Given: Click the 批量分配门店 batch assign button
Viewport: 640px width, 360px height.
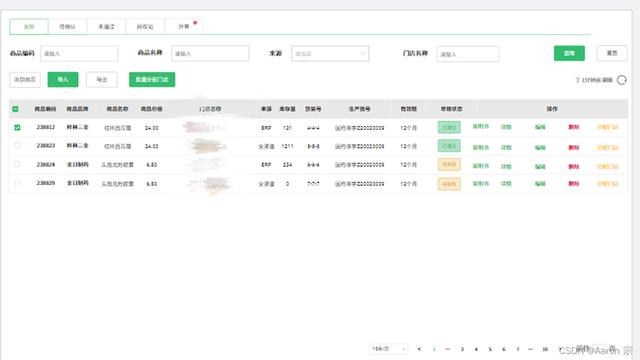Looking at the screenshot, I should (152, 80).
